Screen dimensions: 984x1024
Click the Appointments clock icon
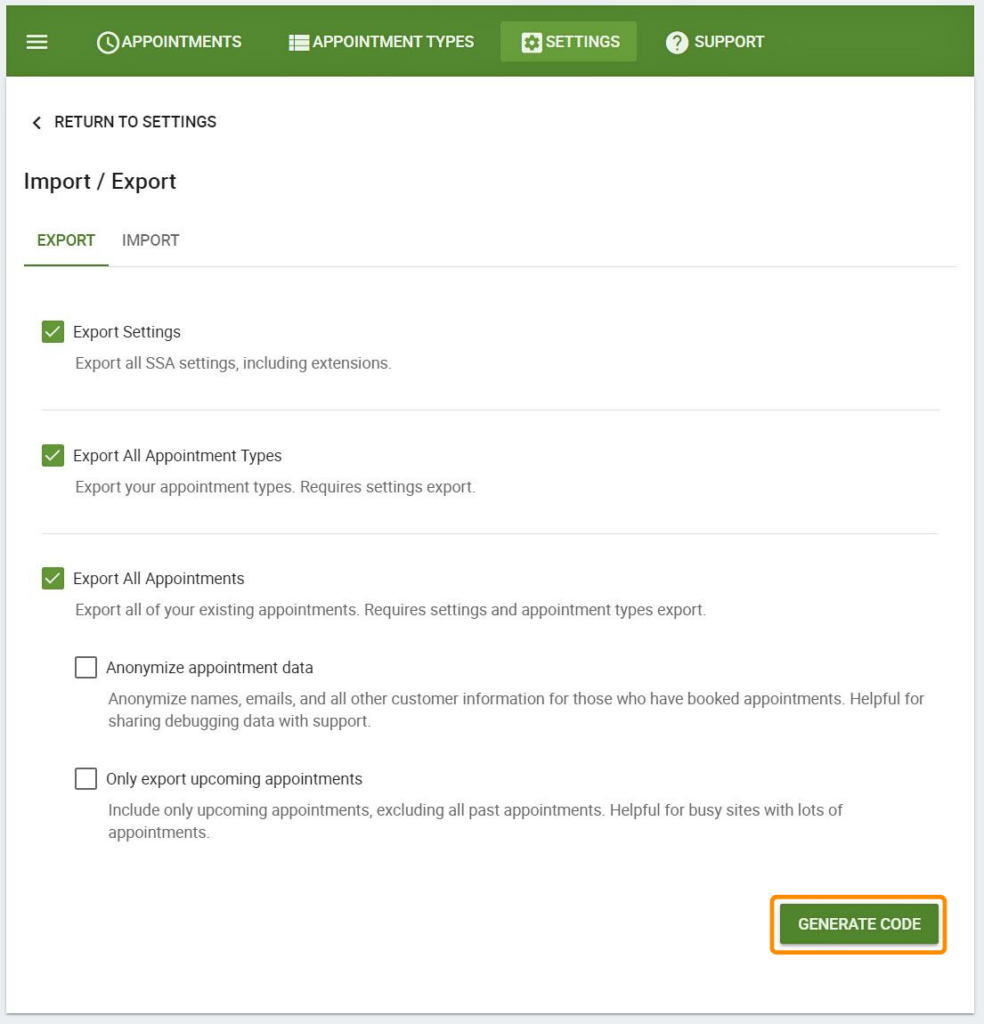[108, 42]
